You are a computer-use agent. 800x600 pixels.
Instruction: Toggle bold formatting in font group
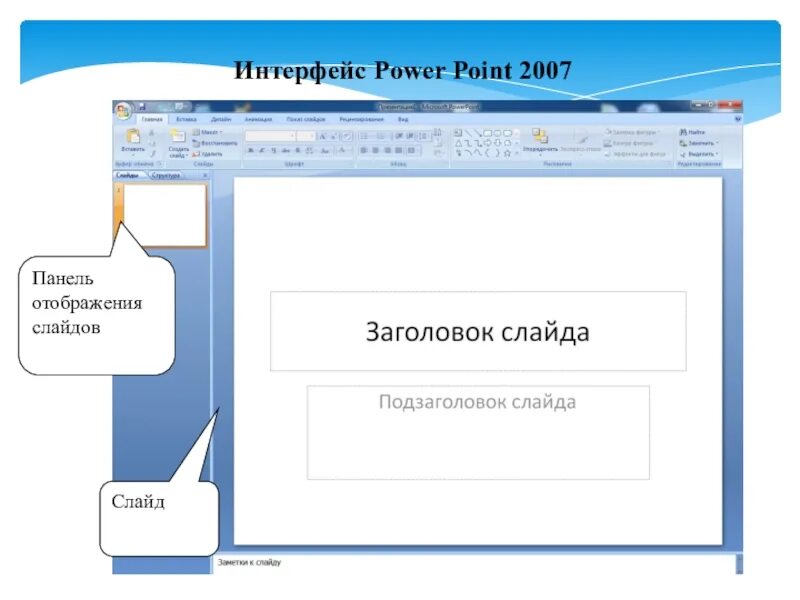[251, 151]
